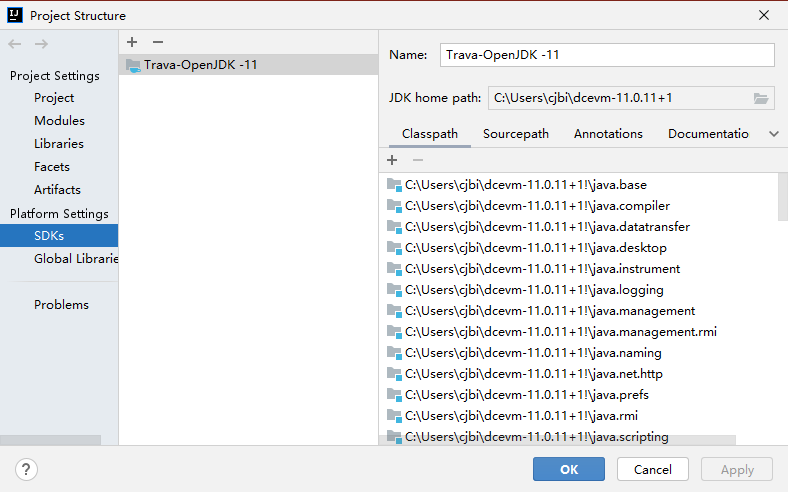Click the left sidebar horizontal scrollbar
Viewport: 788px width, 492px height.
tap(50, 440)
